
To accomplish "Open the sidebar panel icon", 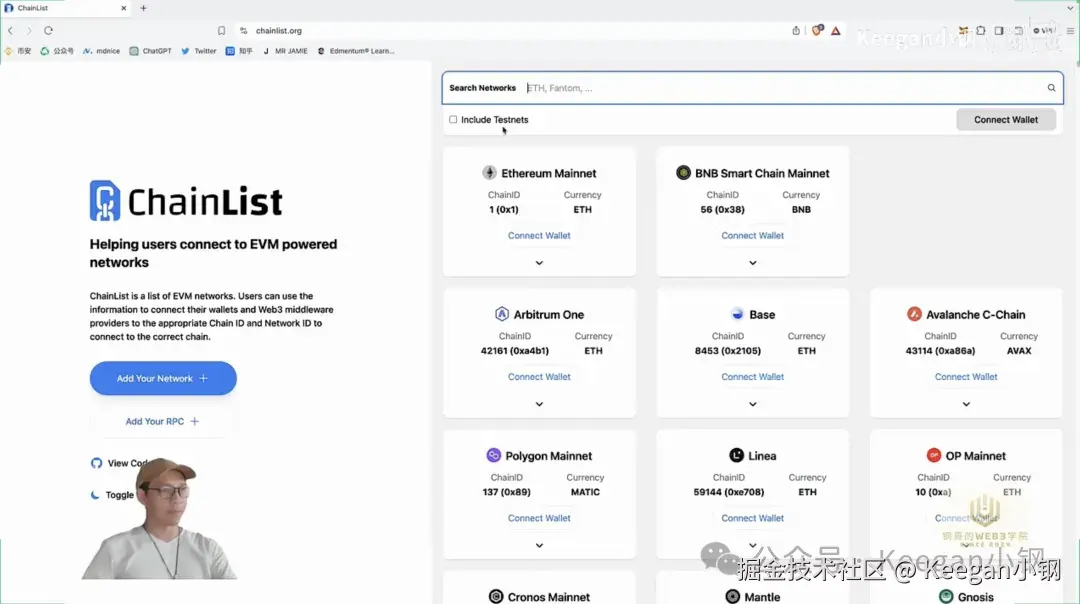I will 999,30.
